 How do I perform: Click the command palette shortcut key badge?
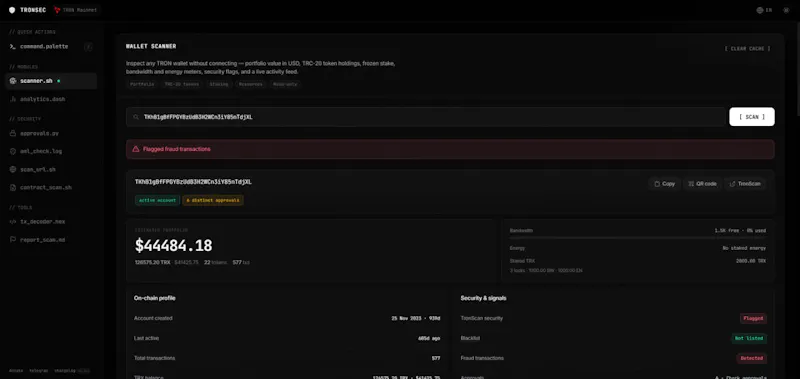(88, 46)
